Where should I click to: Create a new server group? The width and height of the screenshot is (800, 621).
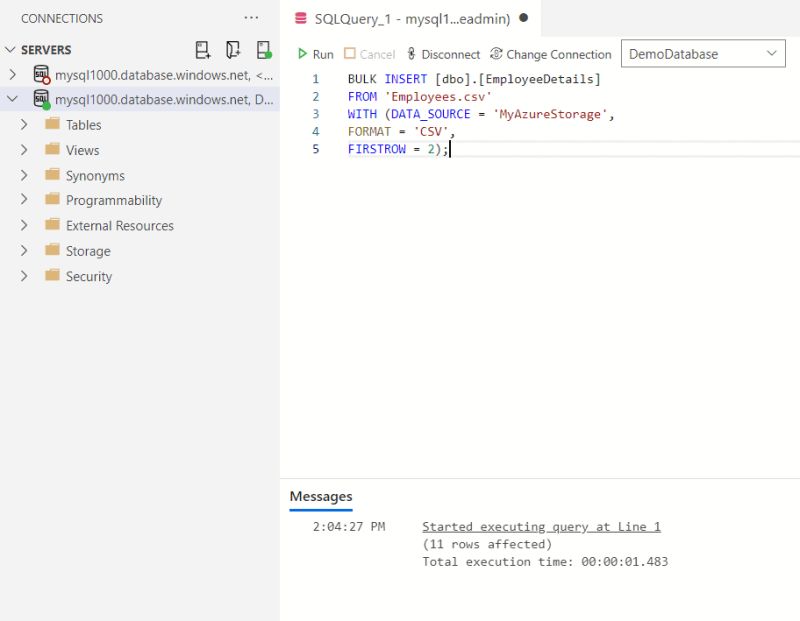231,49
